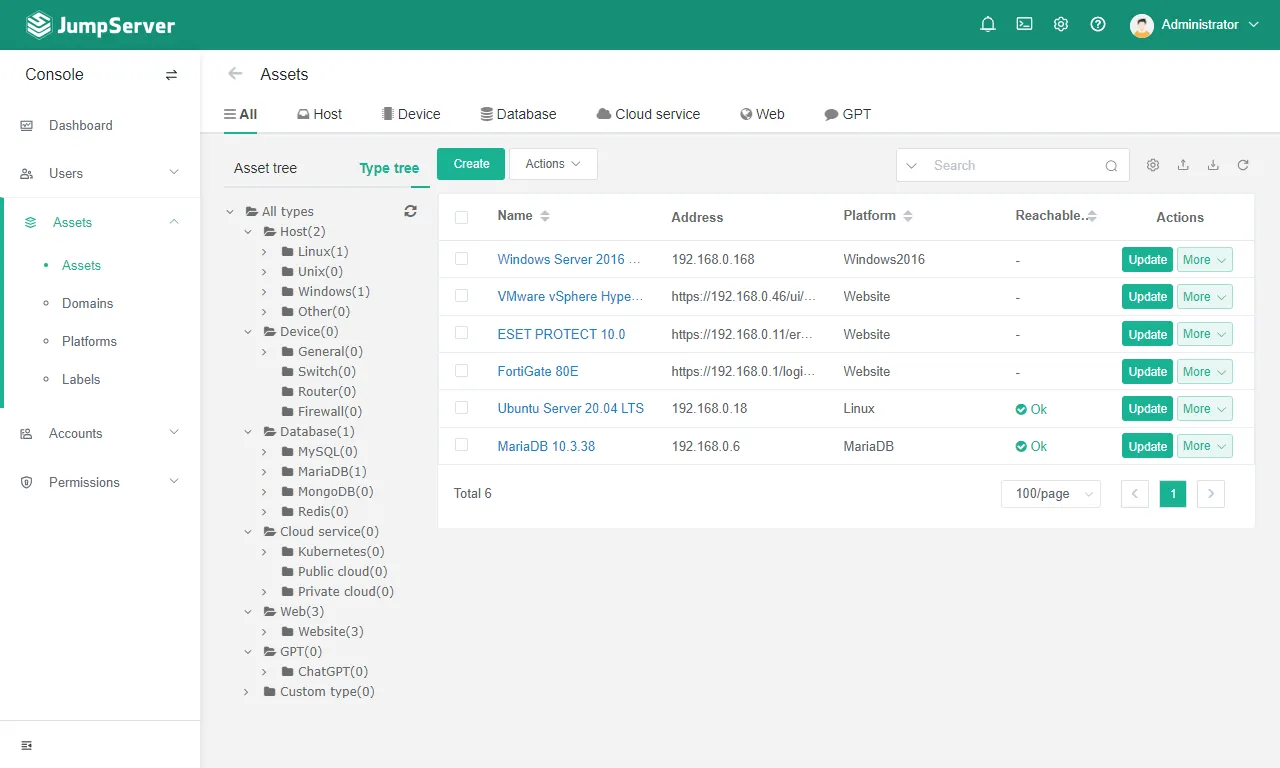Click the Search input field
Viewport: 1280px width, 768px height.
pyautogui.click(x=1012, y=166)
